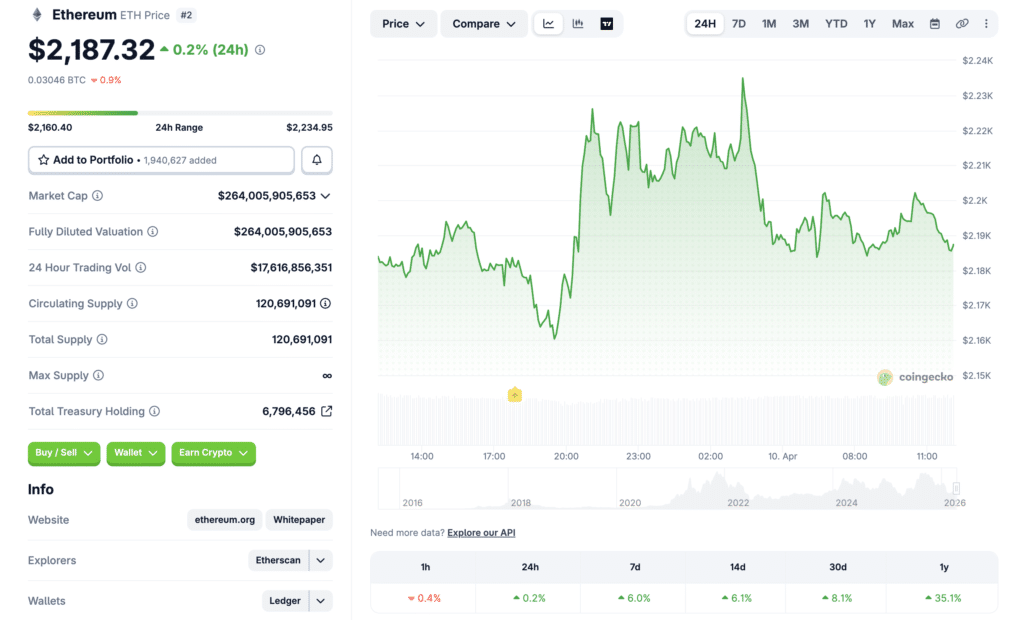Open the calendar date-range icon
The image size is (1024, 620).
[935, 23]
